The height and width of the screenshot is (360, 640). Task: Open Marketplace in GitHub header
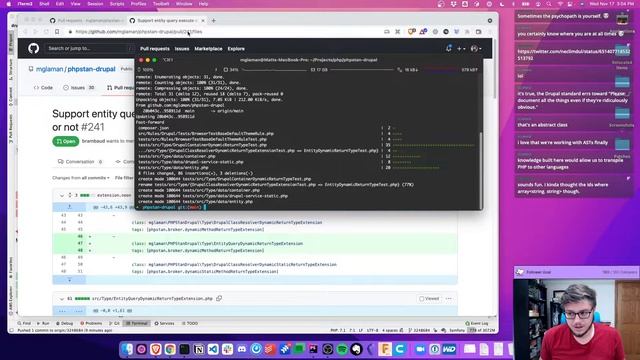pyautogui.click(x=208, y=49)
